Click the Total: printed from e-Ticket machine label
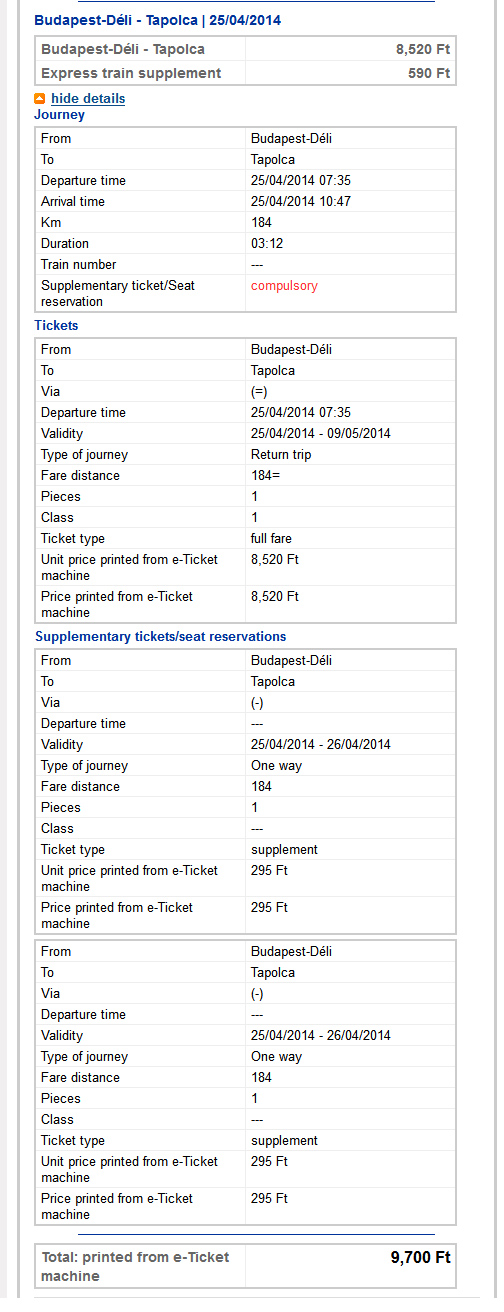 135,1266
